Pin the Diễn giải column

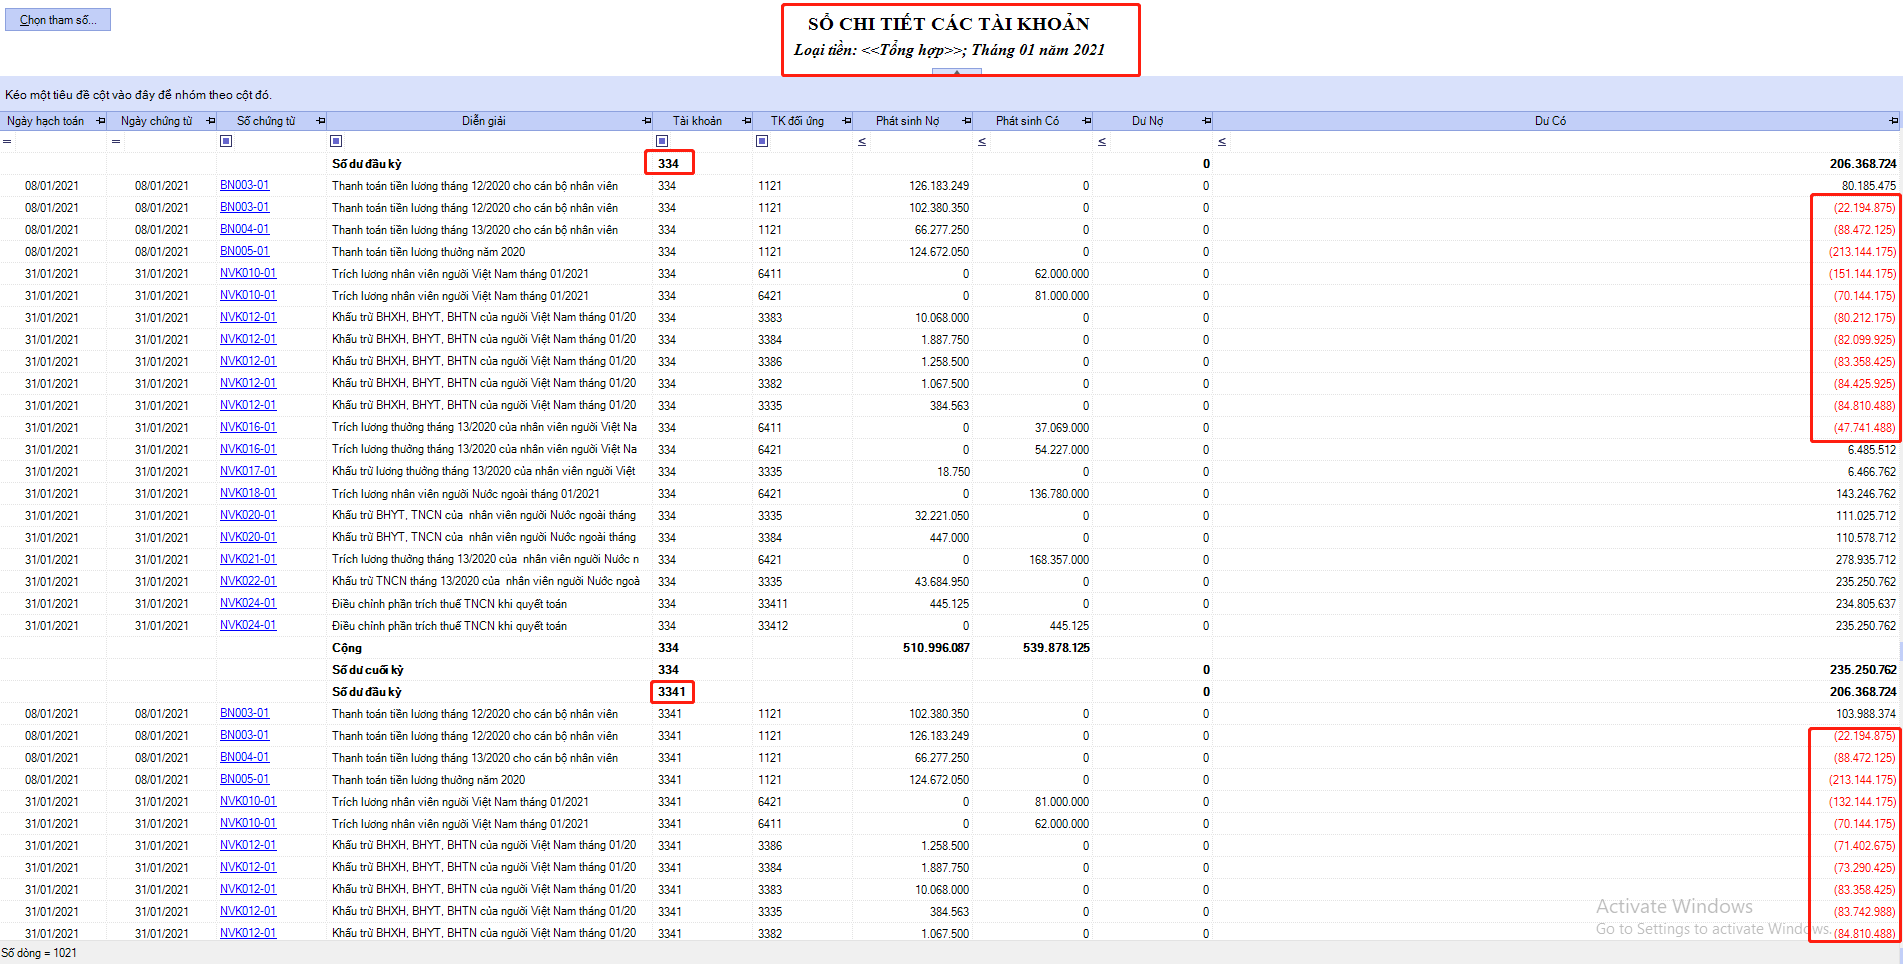646,121
